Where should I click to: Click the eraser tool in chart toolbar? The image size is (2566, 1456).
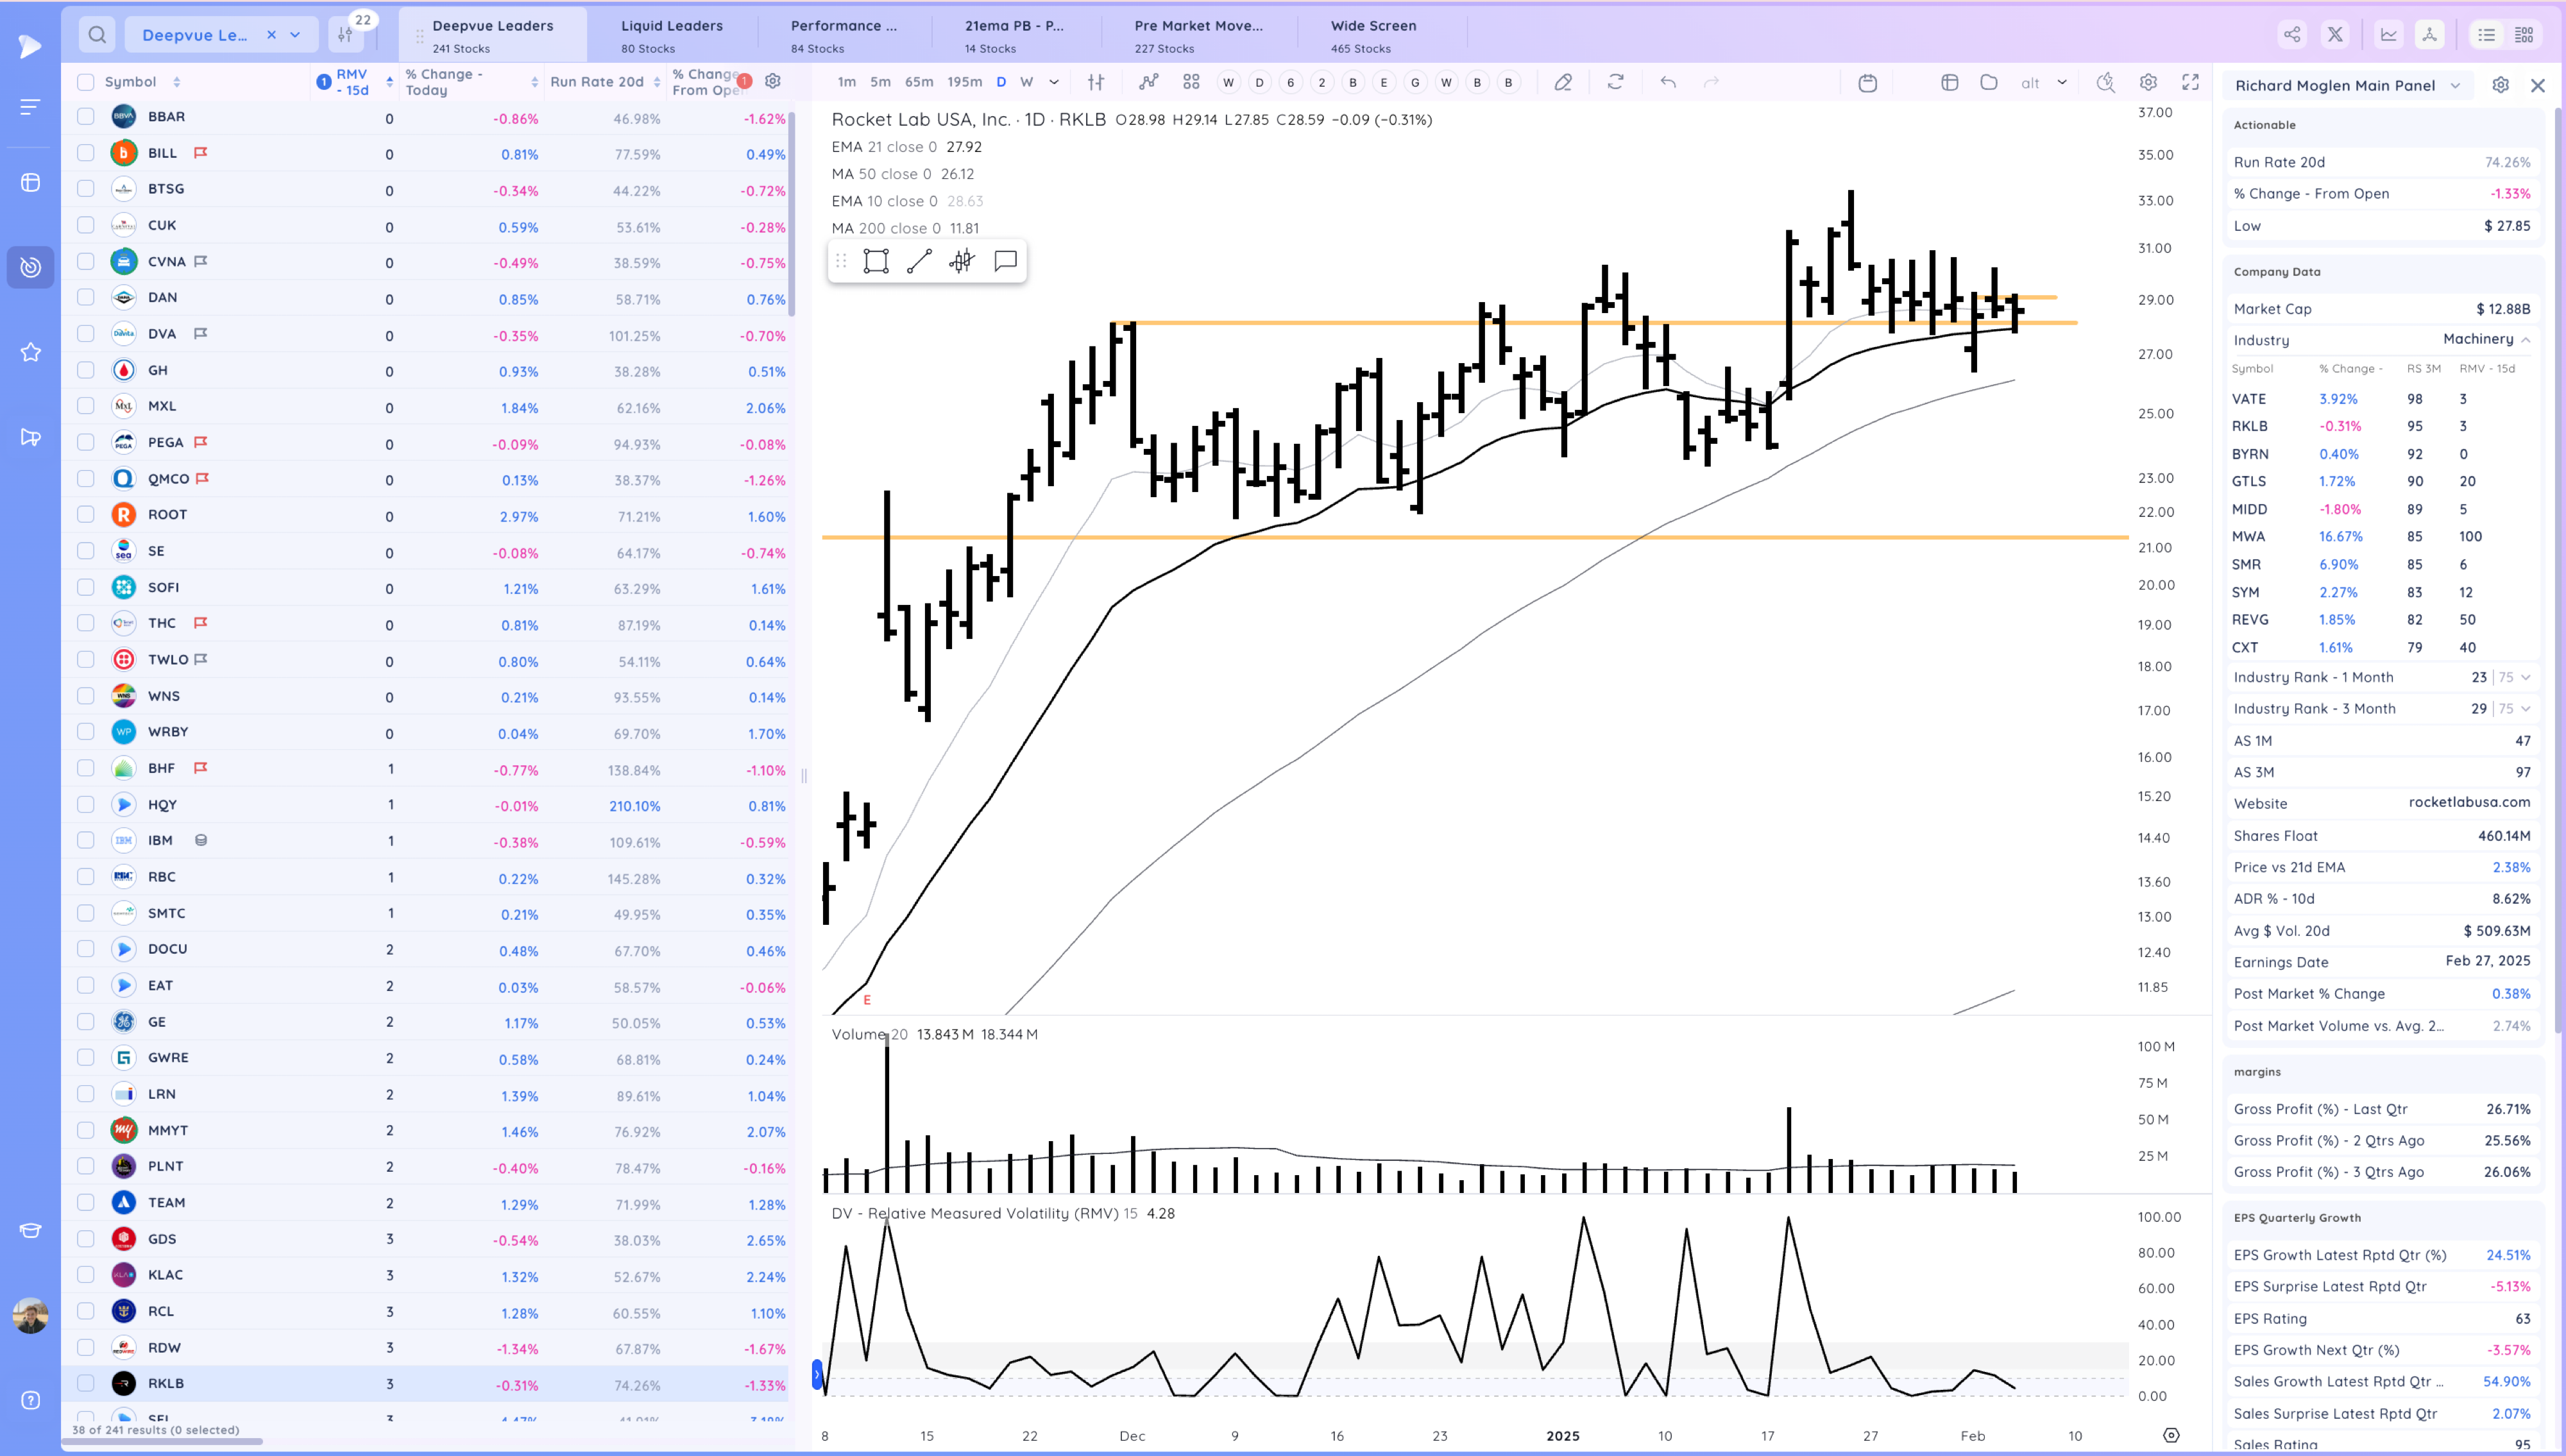1563,83
